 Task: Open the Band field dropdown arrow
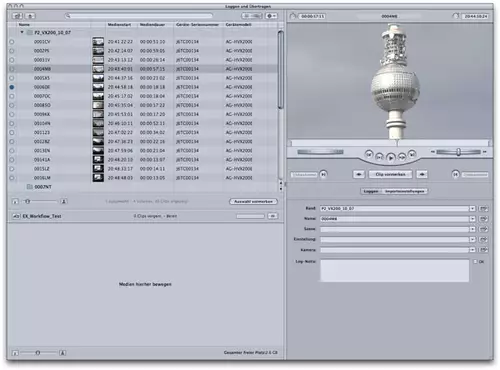pyautogui.click(x=472, y=209)
